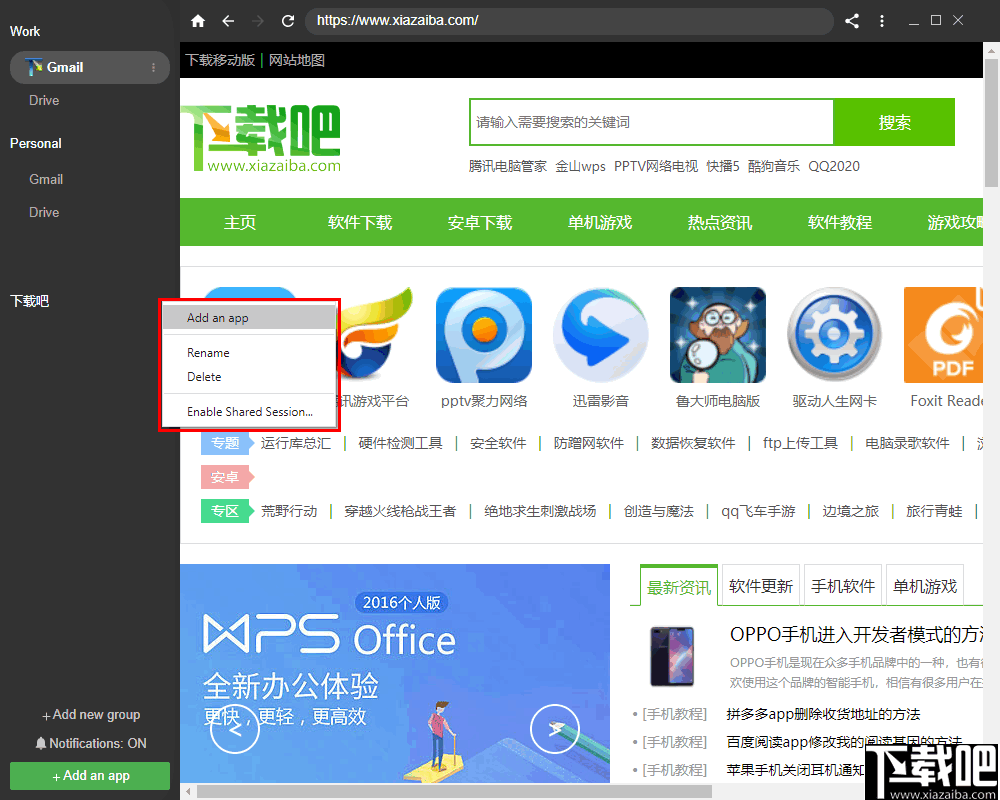This screenshot has width=1000, height=800.
Task: Switch to the 单机游戏 tab
Action: pos(925,586)
